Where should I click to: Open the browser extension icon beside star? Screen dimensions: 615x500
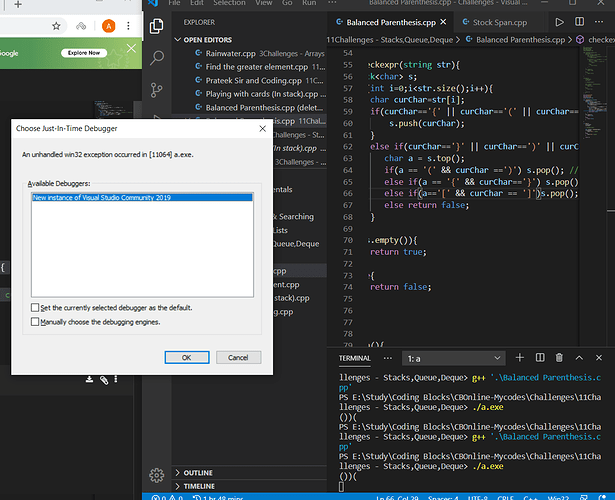point(81,26)
